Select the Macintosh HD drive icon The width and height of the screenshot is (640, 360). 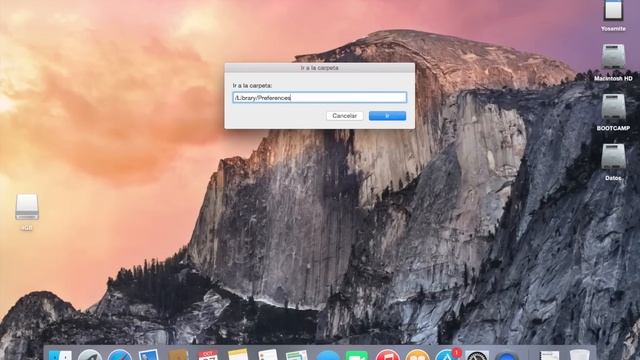613,56
